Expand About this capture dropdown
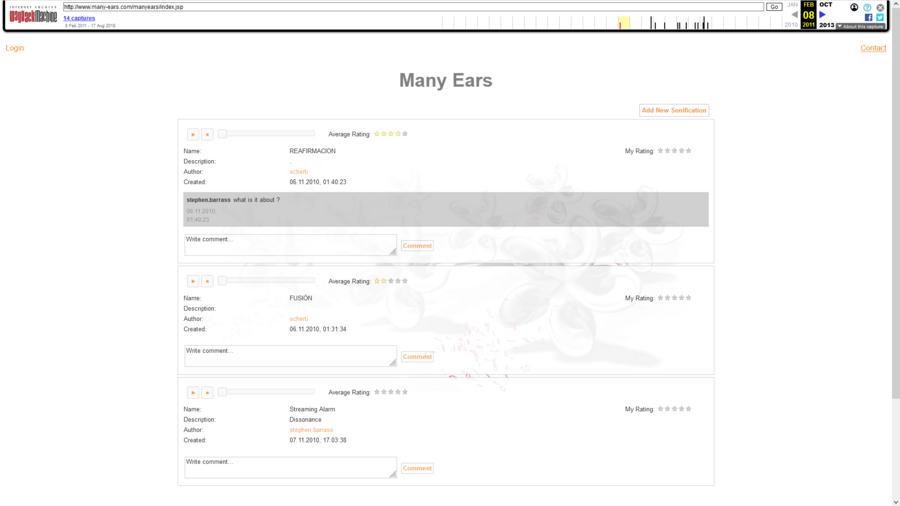The height and width of the screenshot is (506, 900). click(x=860, y=26)
